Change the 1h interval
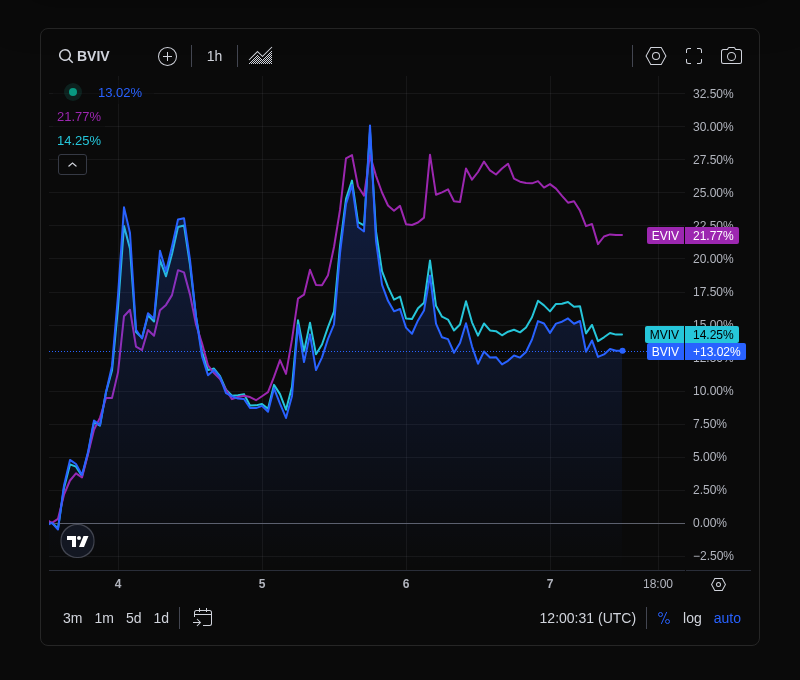Screen dimensions: 800x680 click(x=214, y=56)
